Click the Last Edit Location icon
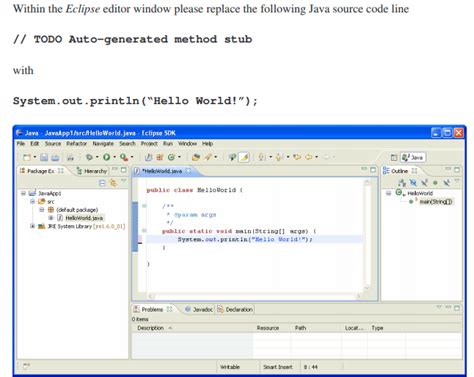474x377 pixels. tap(297, 157)
